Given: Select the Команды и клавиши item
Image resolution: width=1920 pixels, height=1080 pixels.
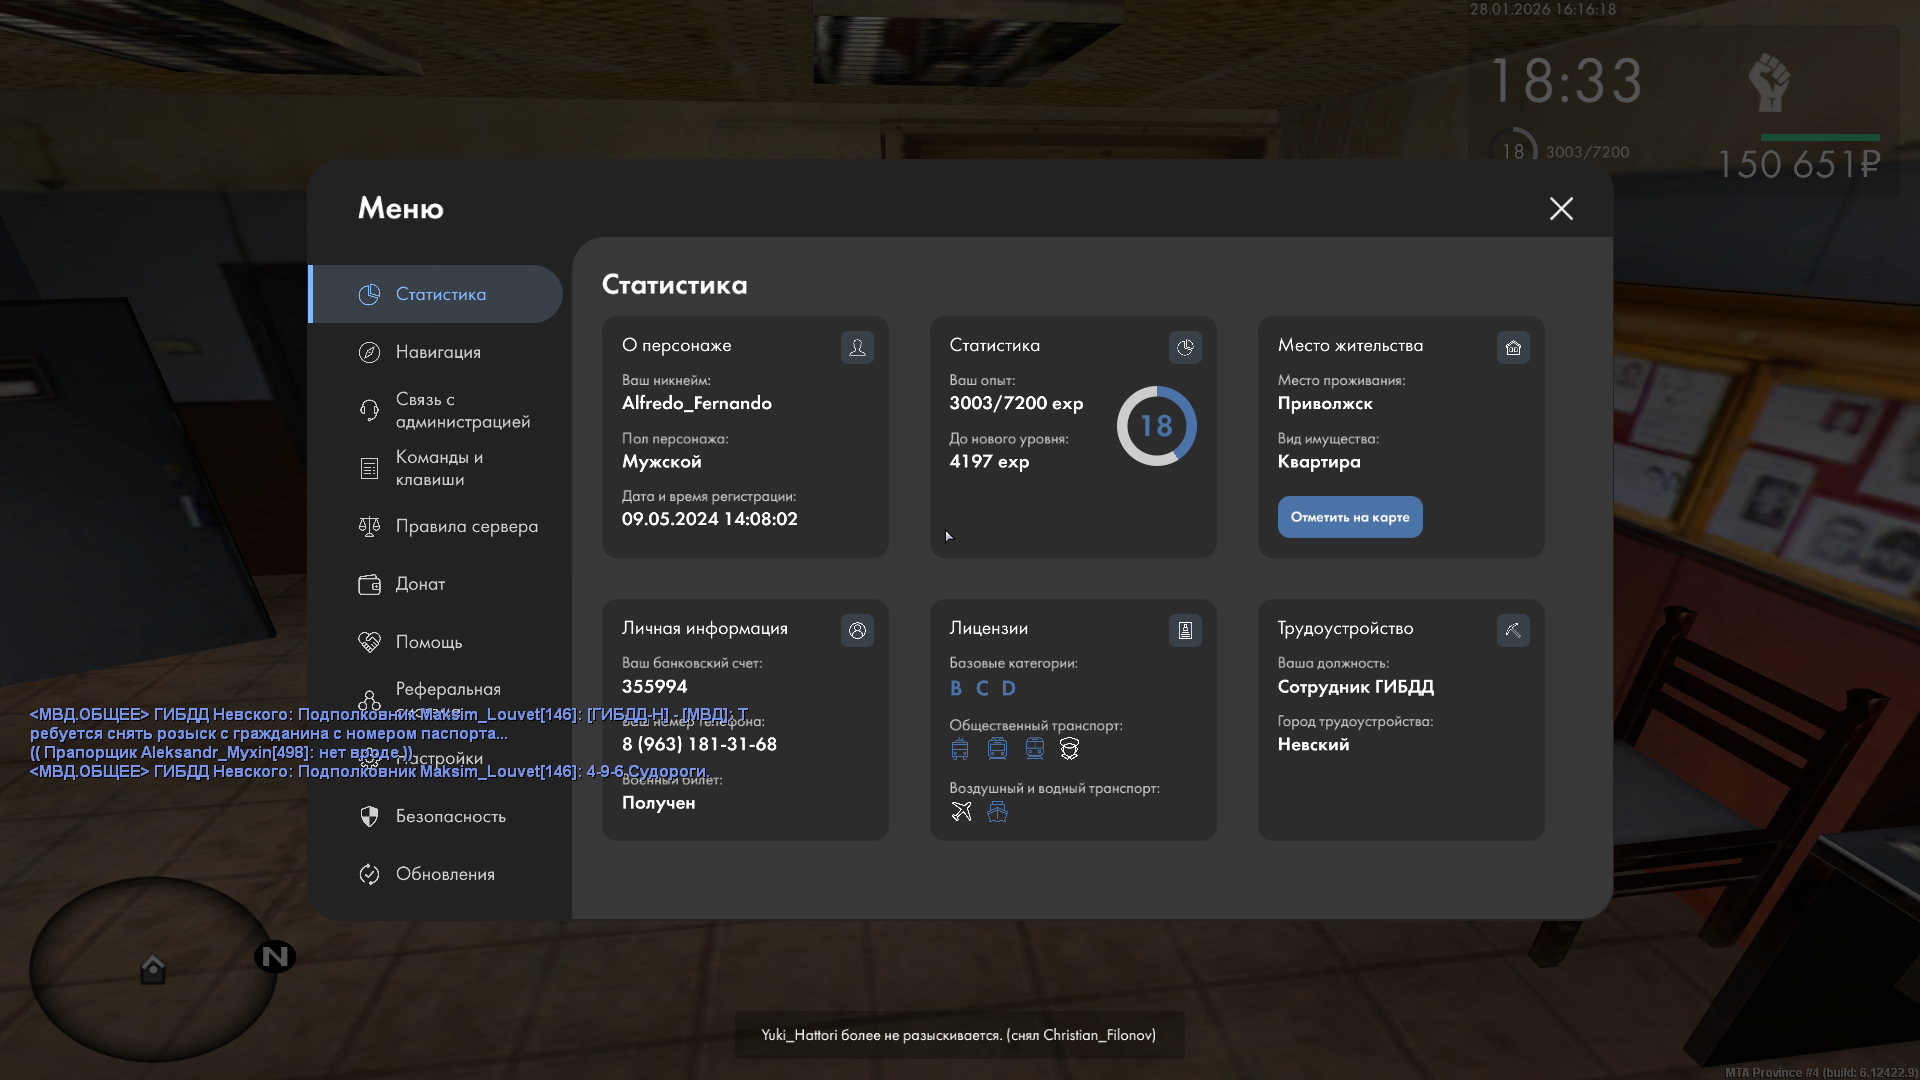Looking at the screenshot, I should (438, 468).
